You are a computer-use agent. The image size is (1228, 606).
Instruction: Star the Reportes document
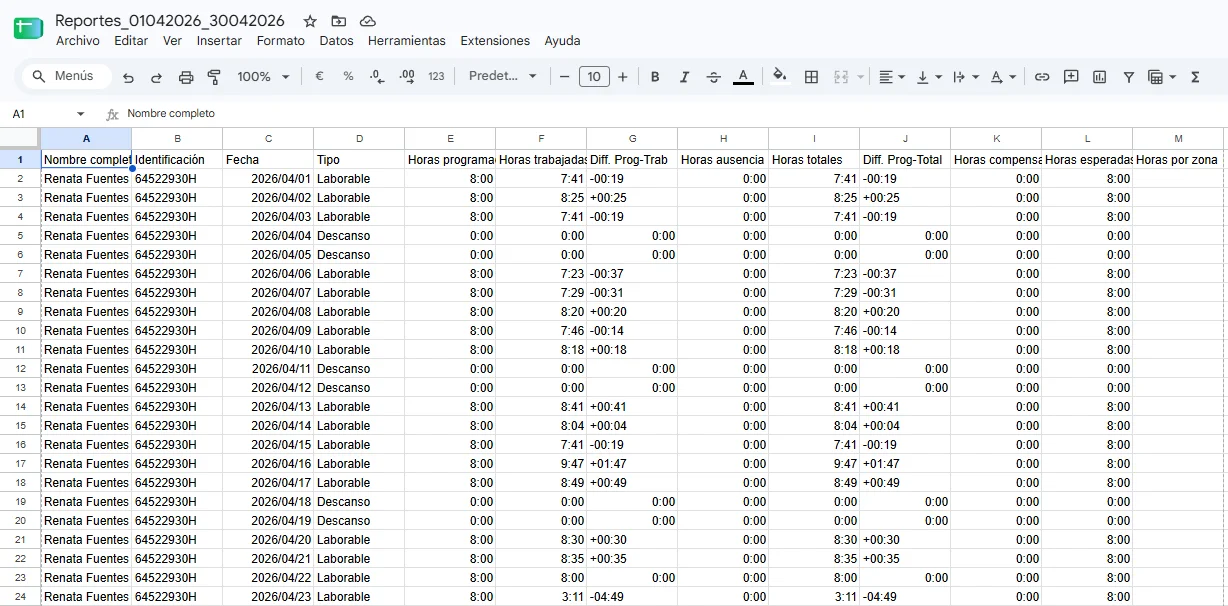pyautogui.click(x=310, y=21)
